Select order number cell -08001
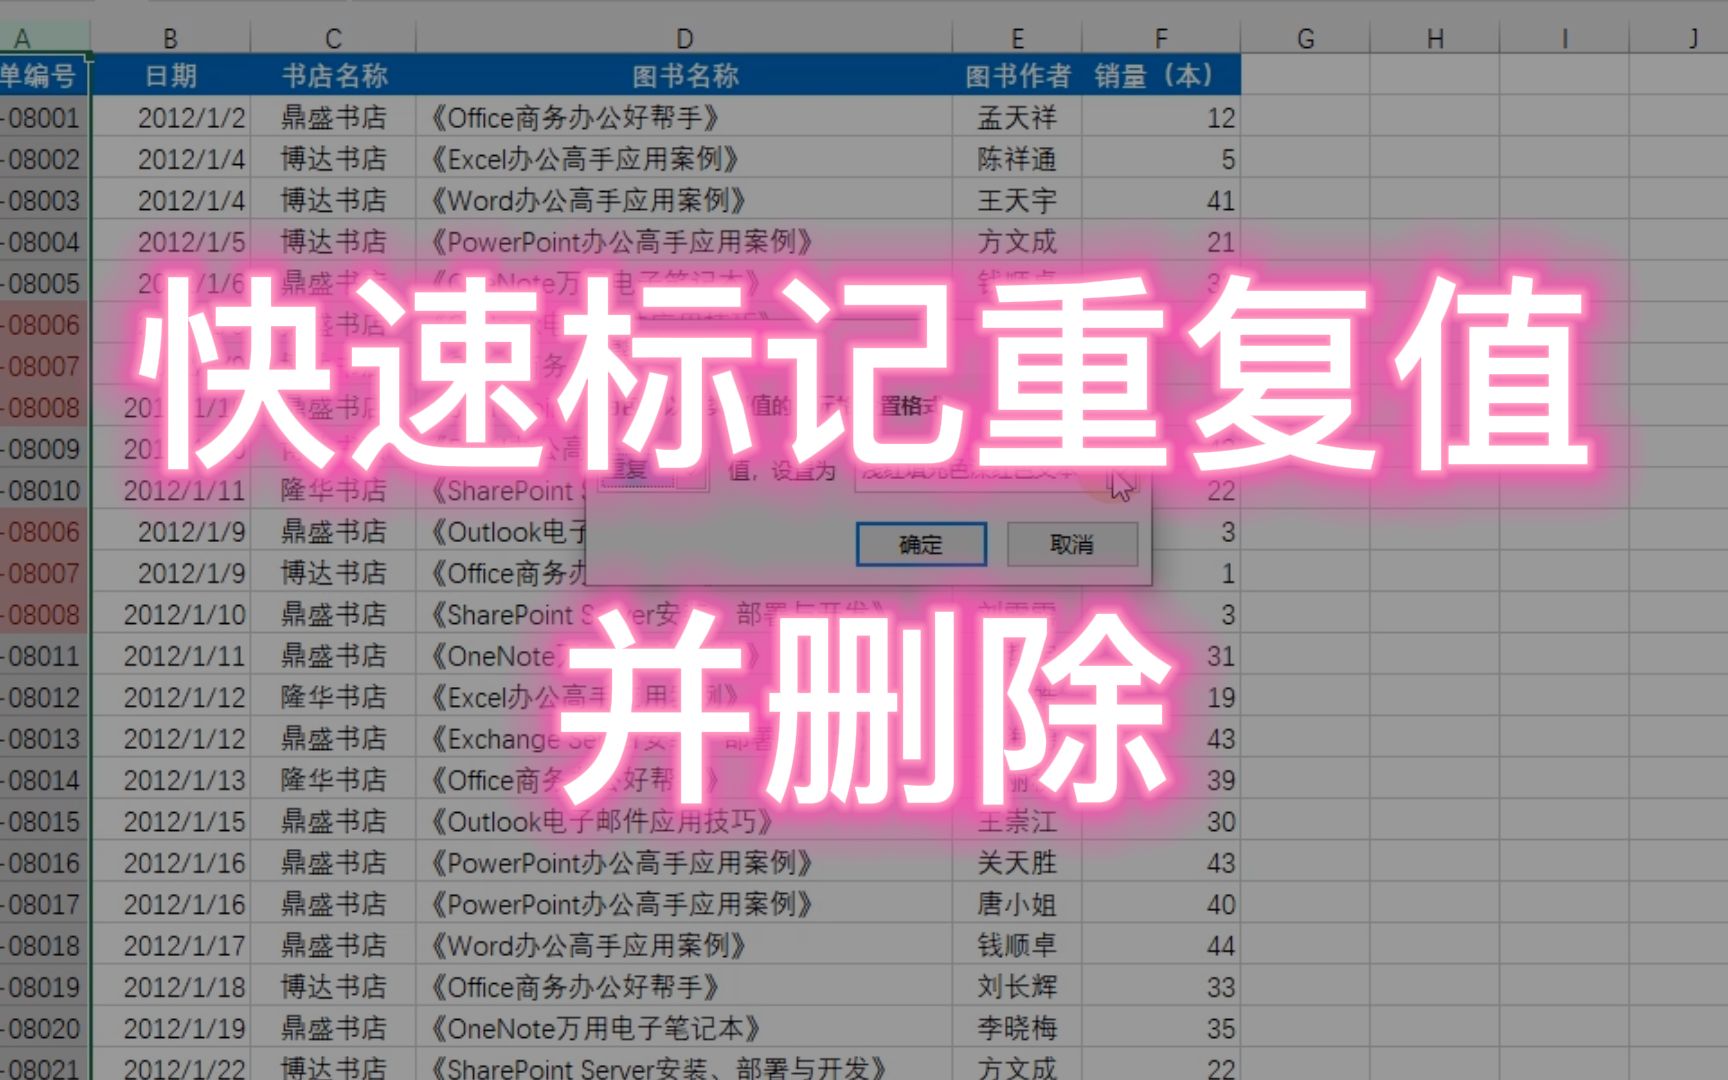The width and height of the screenshot is (1728, 1080). 45,117
